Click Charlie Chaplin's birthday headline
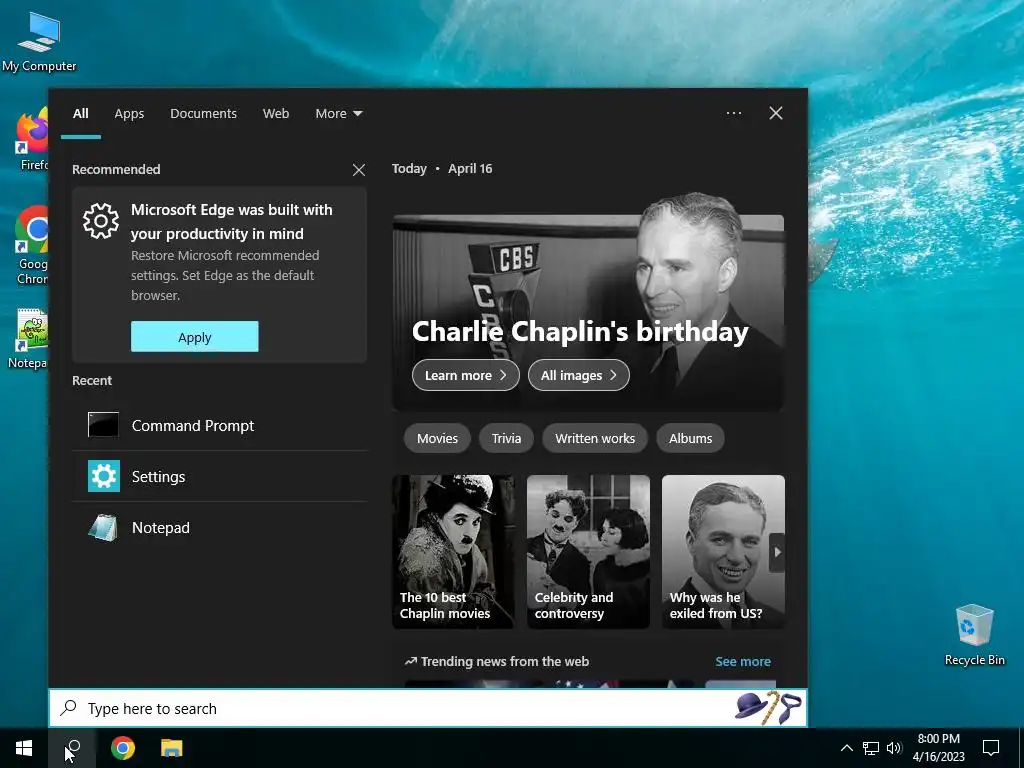1024x768 pixels. (x=580, y=332)
